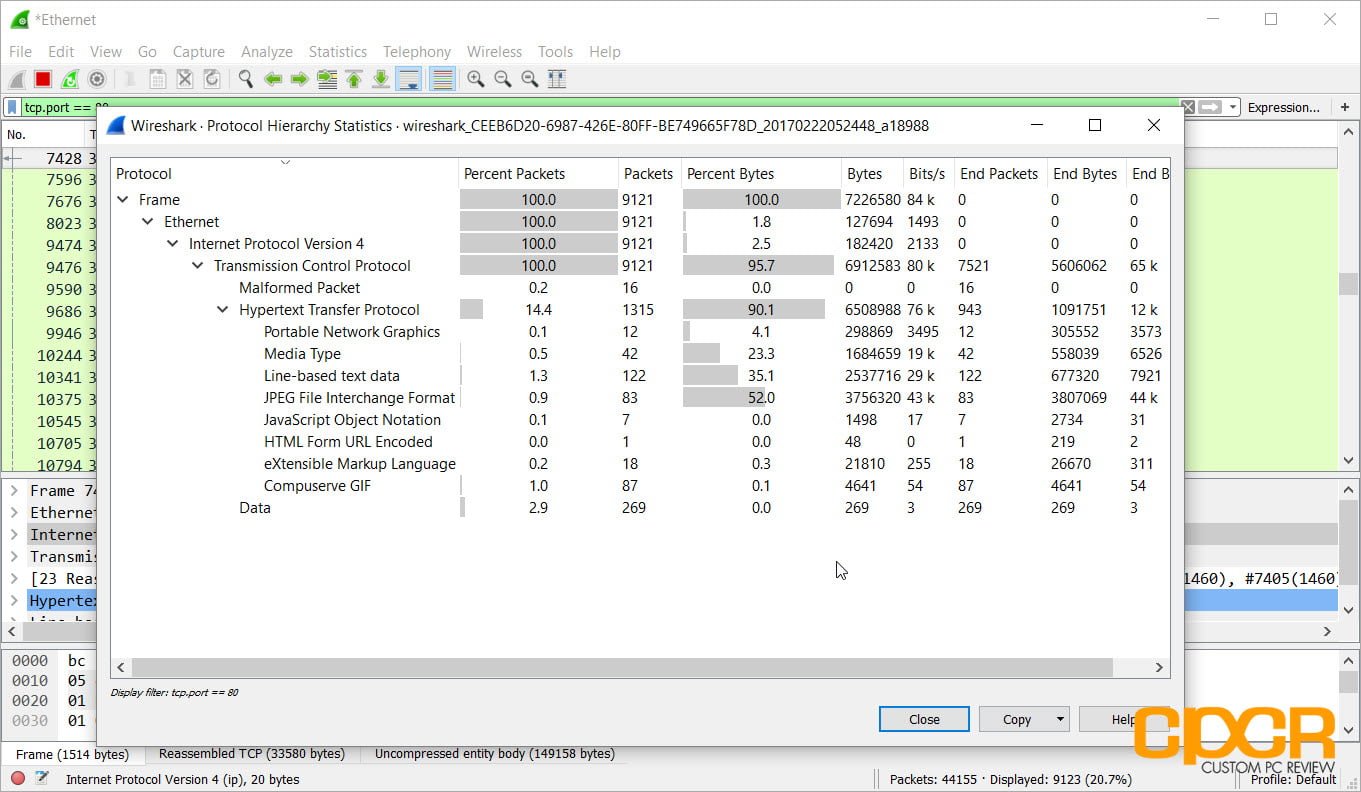Select Line-based text data row

click(x=640, y=376)
